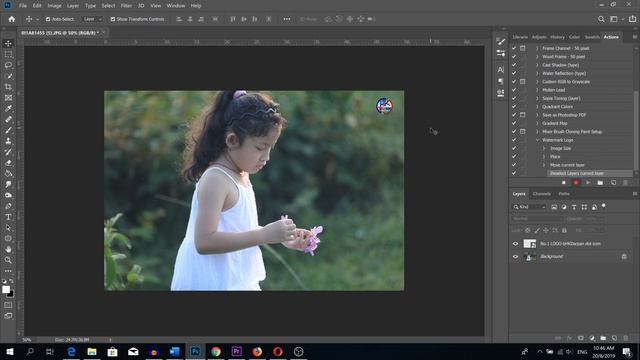Click the Add layer mask icon
Screen dimensions: 640x360
[581, 338]
